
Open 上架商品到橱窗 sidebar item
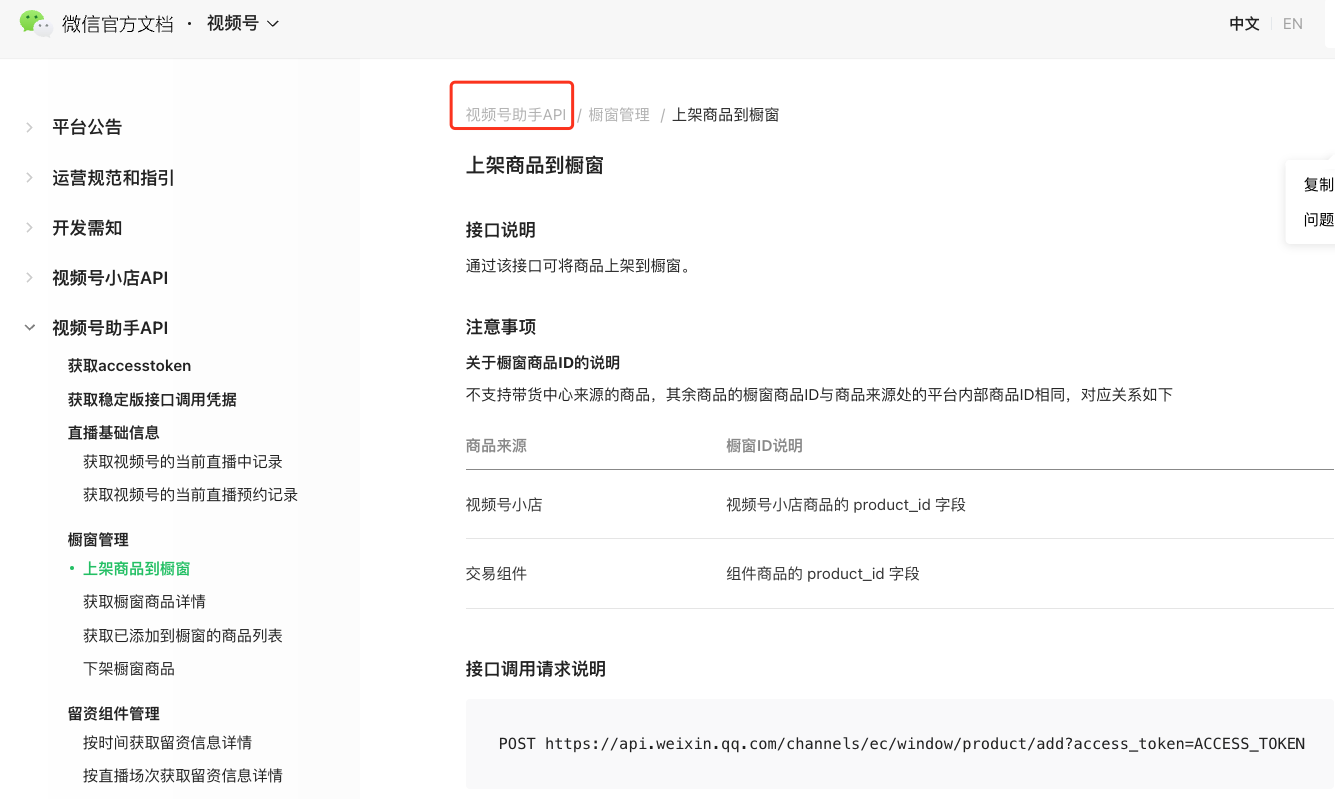click(137, 569)
